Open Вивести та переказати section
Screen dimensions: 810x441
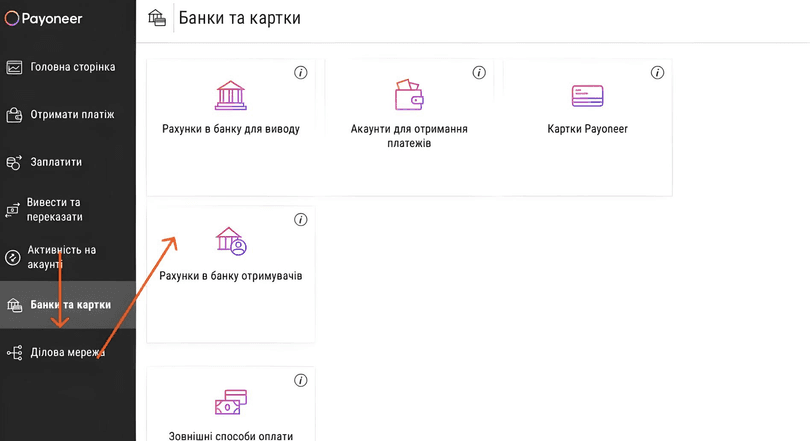pos(55,209)
